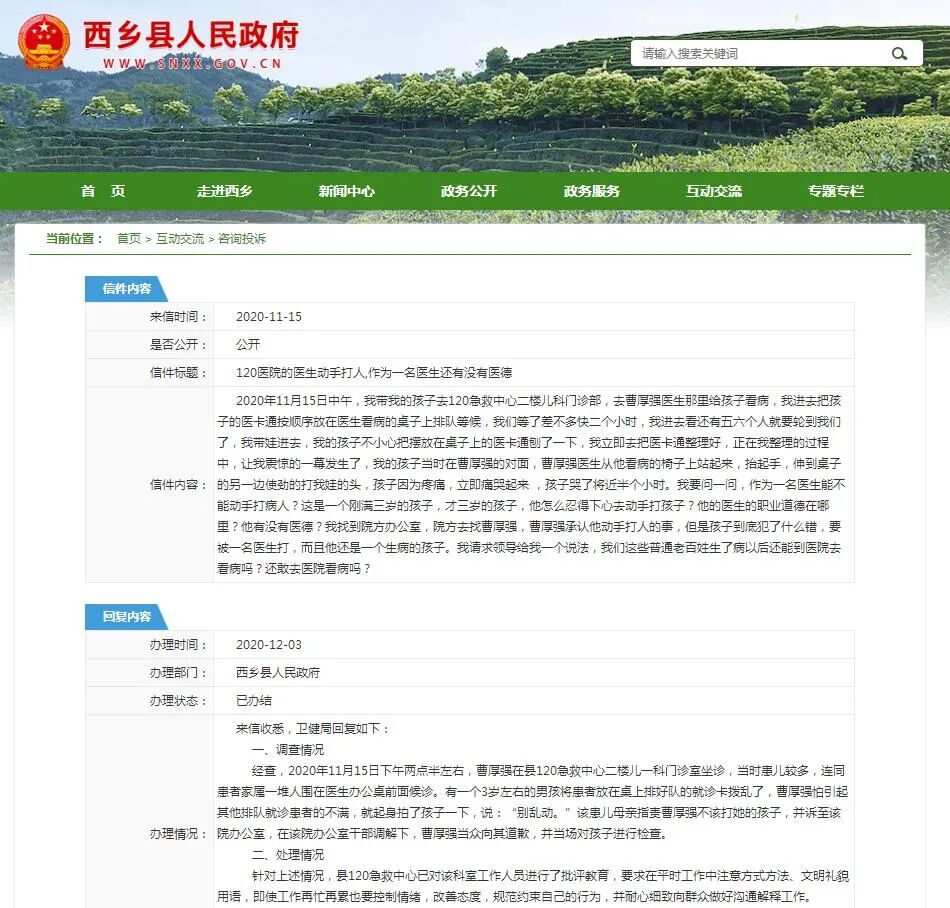Click the 是否公开 row label
This screenshot has height=908, width=950.
179,345
